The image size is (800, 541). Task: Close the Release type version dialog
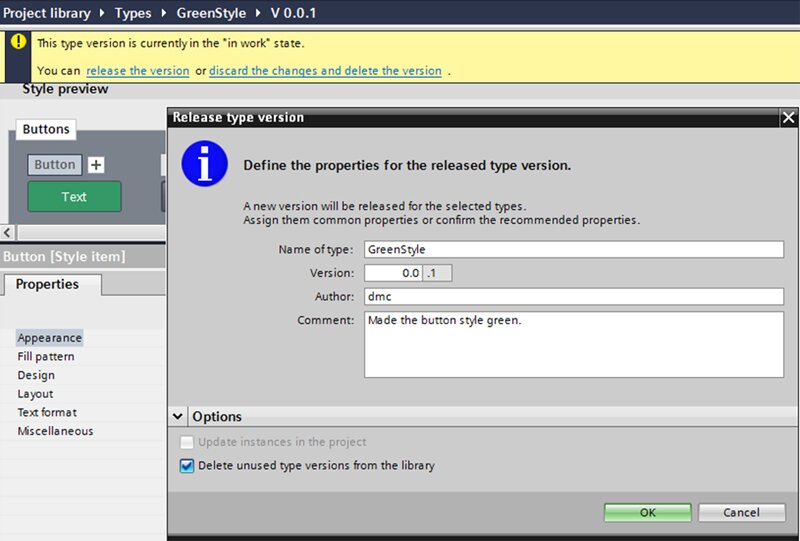[x=788, y=118]
